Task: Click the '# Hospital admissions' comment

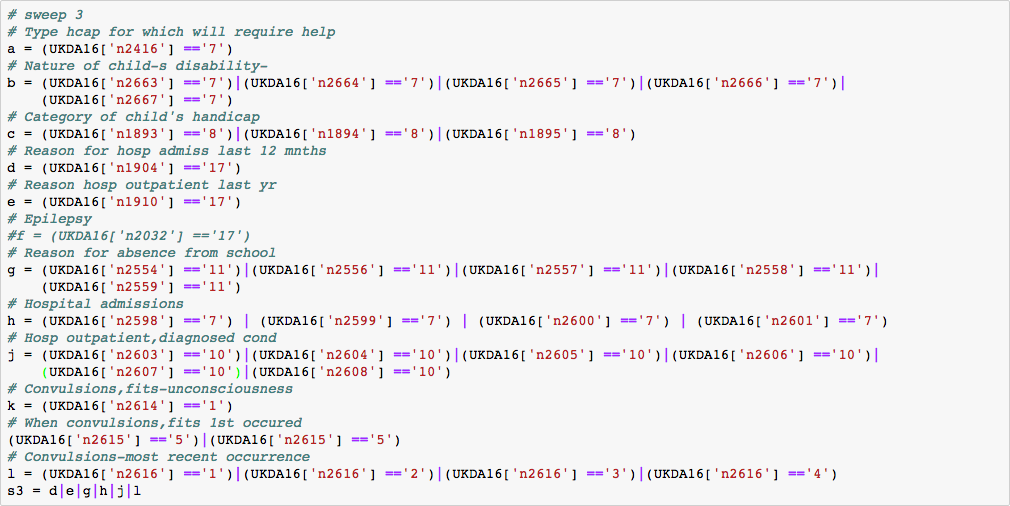Action: (x=95, y=303)
